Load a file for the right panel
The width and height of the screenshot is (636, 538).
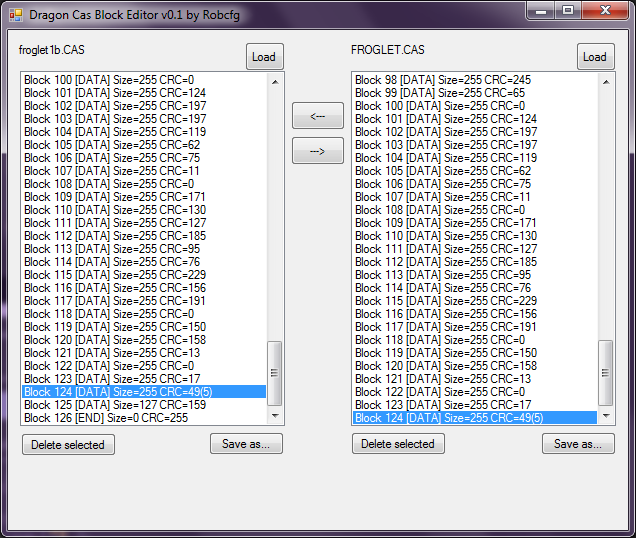[x=595, y=57]
